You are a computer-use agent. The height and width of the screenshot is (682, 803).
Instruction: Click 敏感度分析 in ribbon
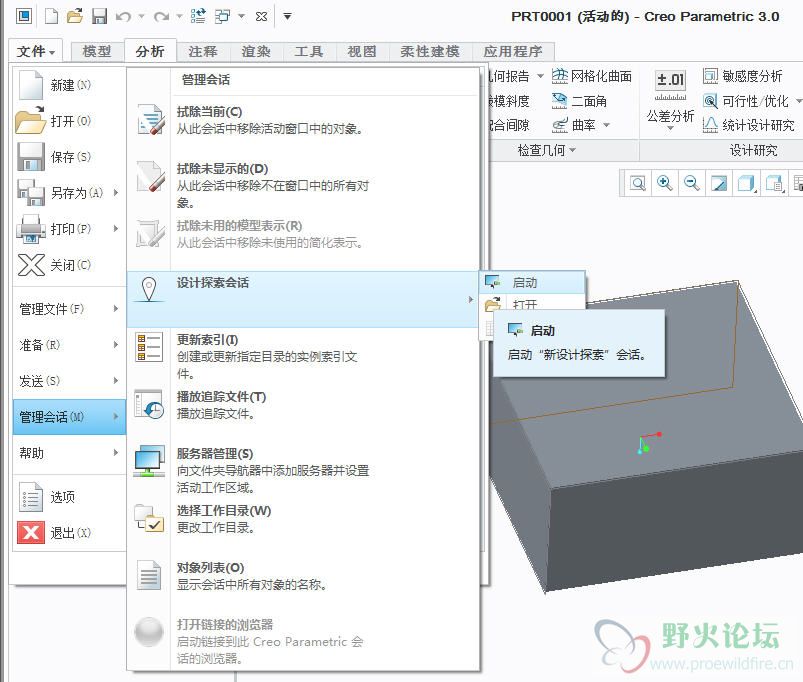742,76
